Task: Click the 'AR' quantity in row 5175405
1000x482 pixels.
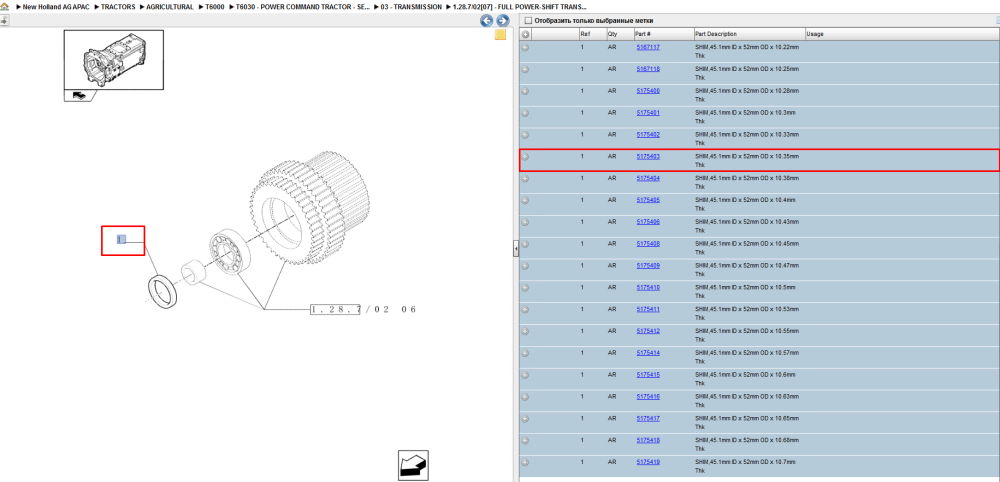Action: pyautogui.click(x=612, y=200)
